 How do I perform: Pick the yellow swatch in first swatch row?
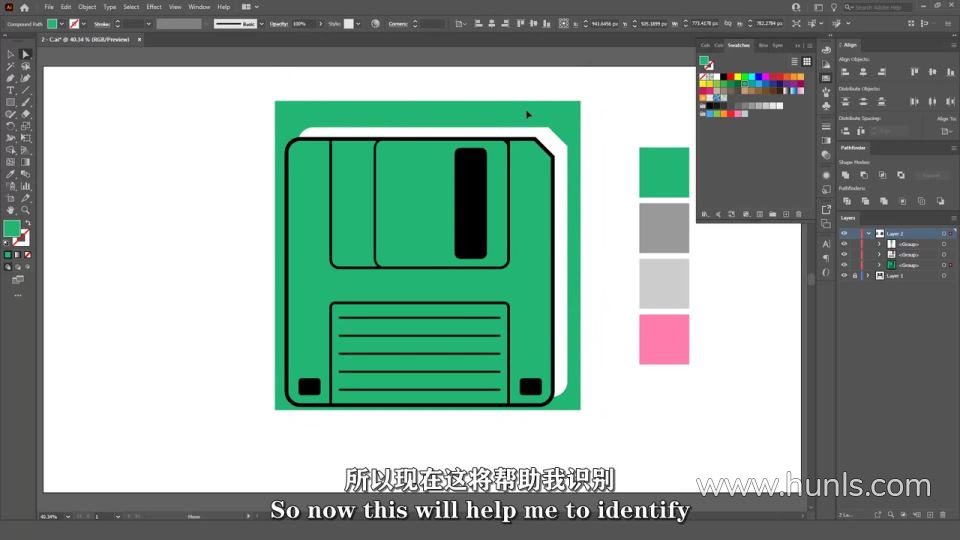[x=738, y=77]
